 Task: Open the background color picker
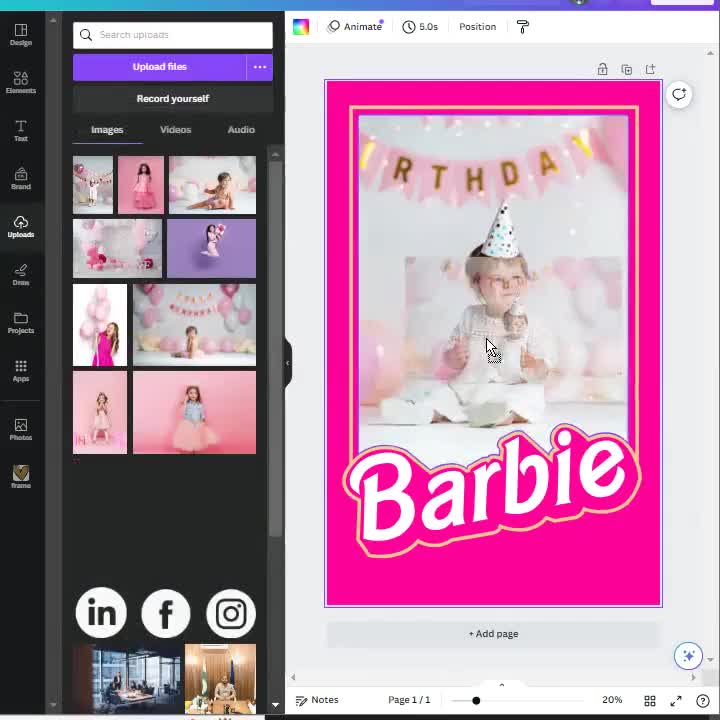click(x=301, y=27)
